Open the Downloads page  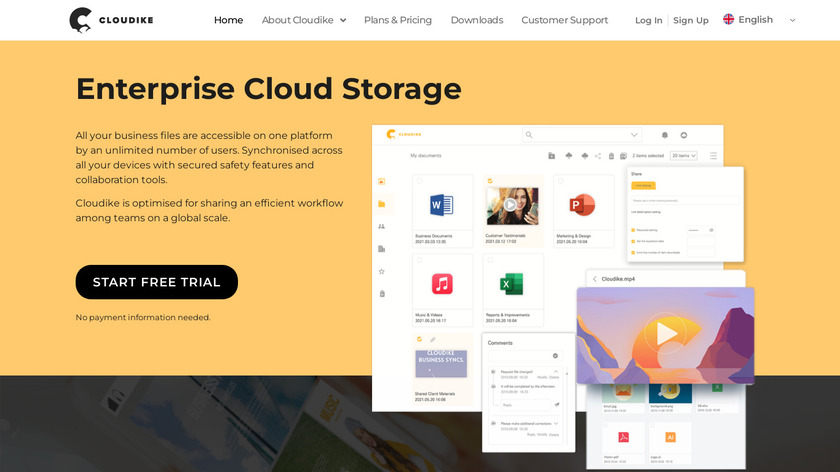point(477,20)
